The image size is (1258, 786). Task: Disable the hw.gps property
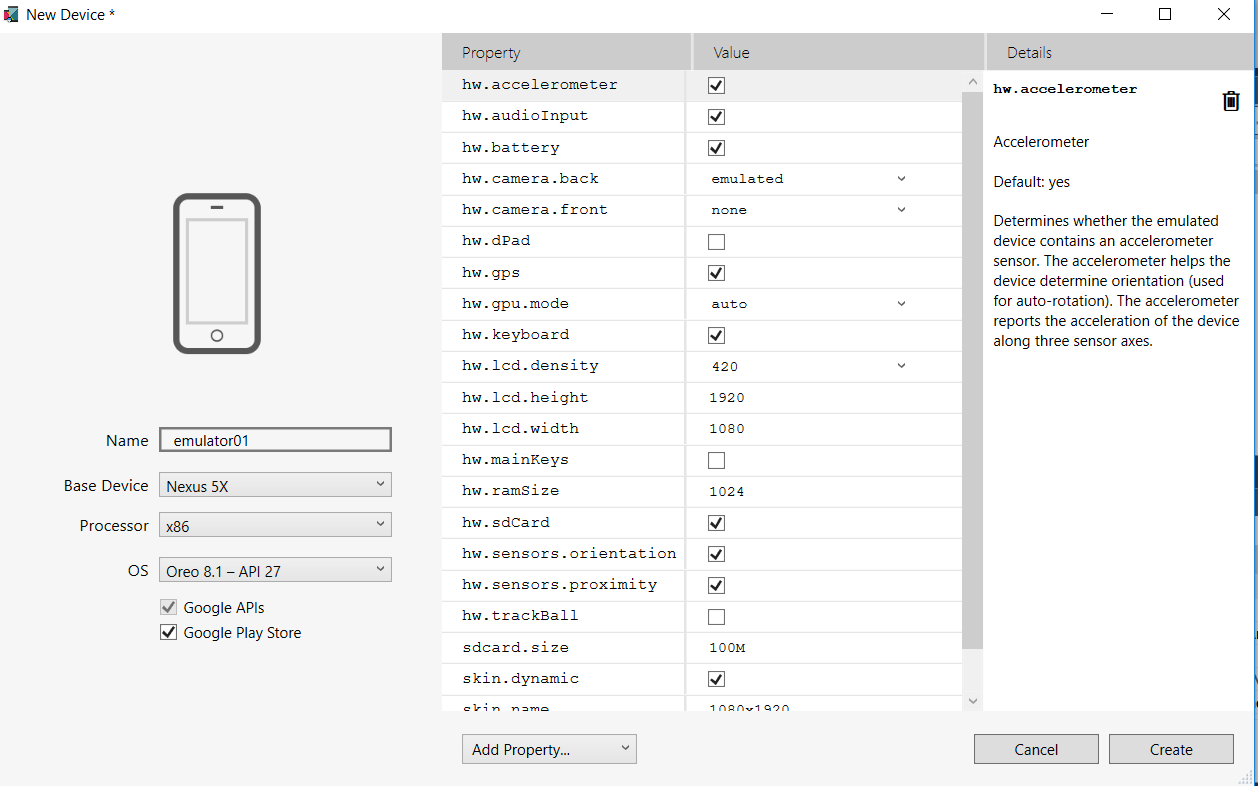pyautogui.click(x=716, y=272)
